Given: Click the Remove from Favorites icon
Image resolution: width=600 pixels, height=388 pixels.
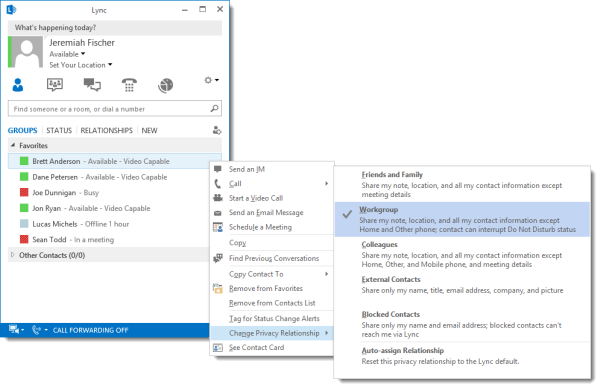Looking at the screenshot, I should pyautogui.click(x=218, y=289).
